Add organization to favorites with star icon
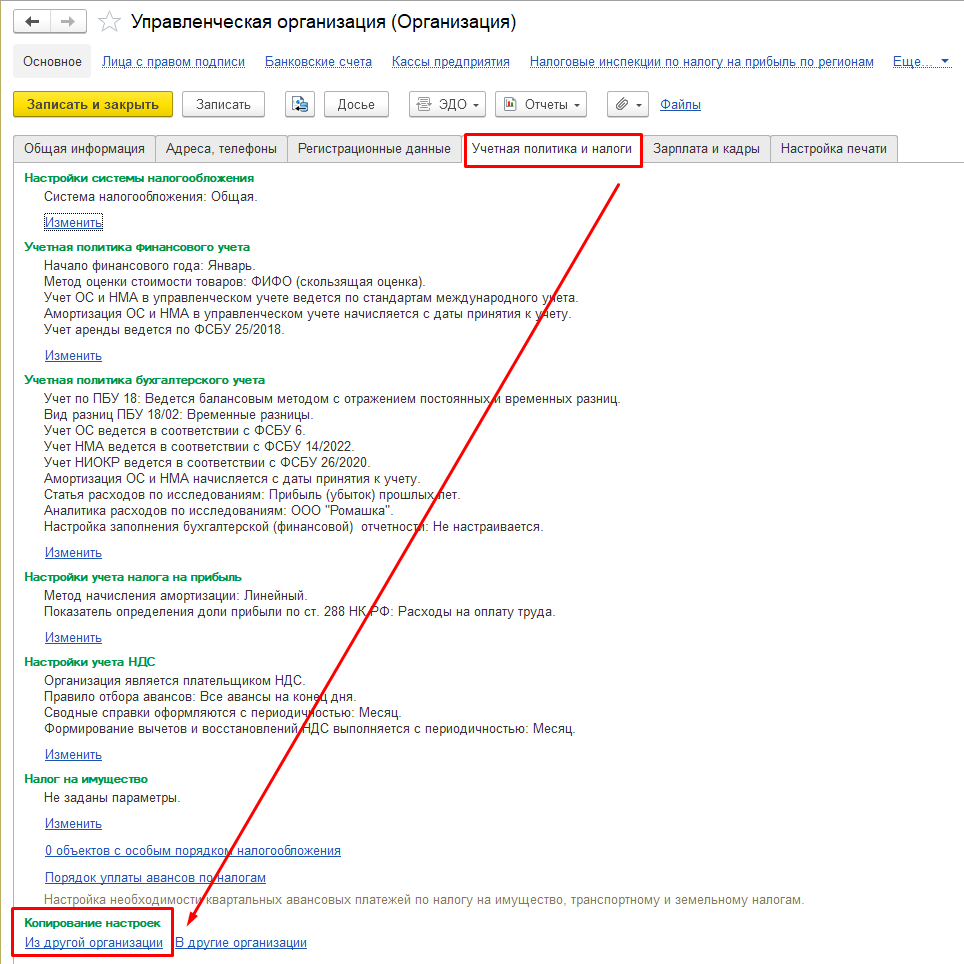Screen dimensions: 964x964 [110, 22]
